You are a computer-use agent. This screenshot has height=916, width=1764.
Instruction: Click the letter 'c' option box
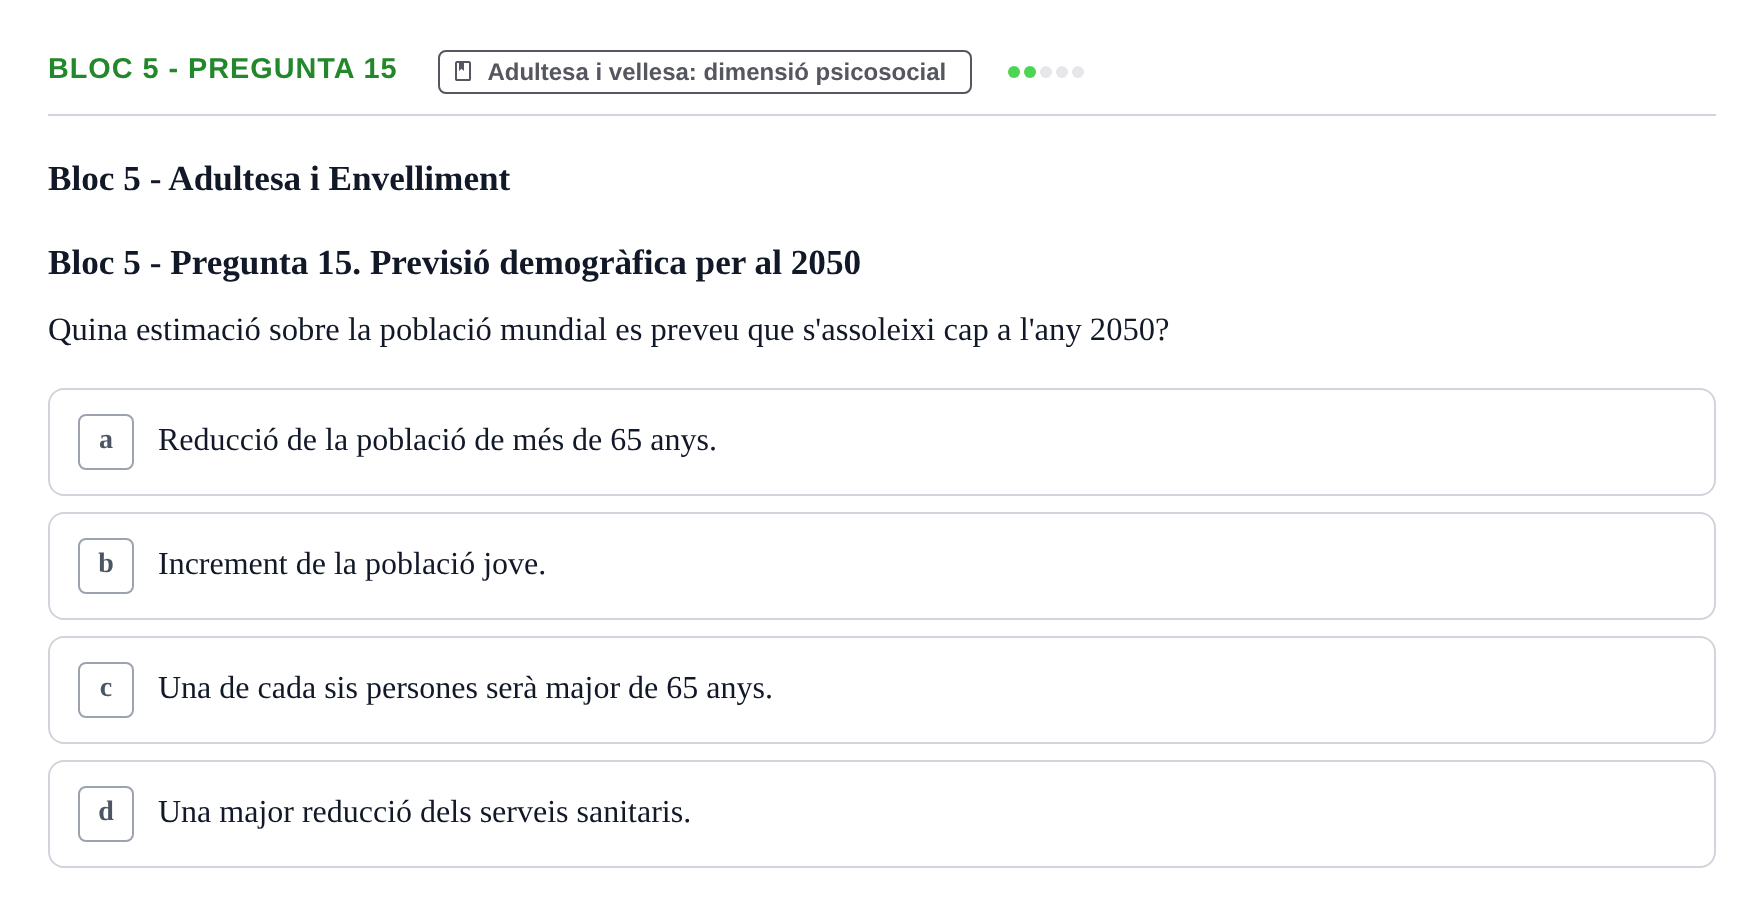(106, 690)
